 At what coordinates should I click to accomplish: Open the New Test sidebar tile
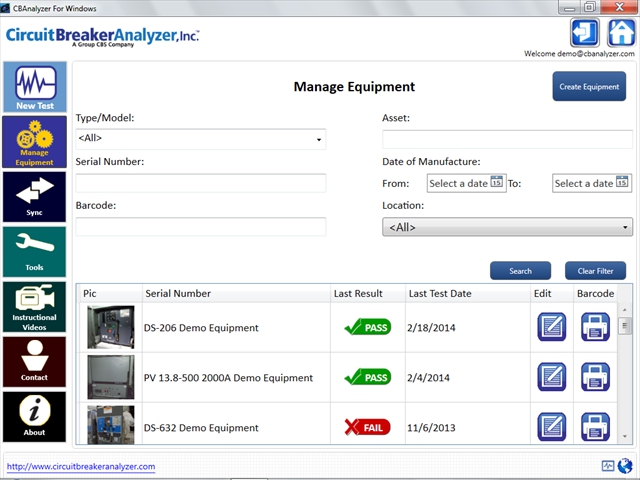tap(35, 87)
